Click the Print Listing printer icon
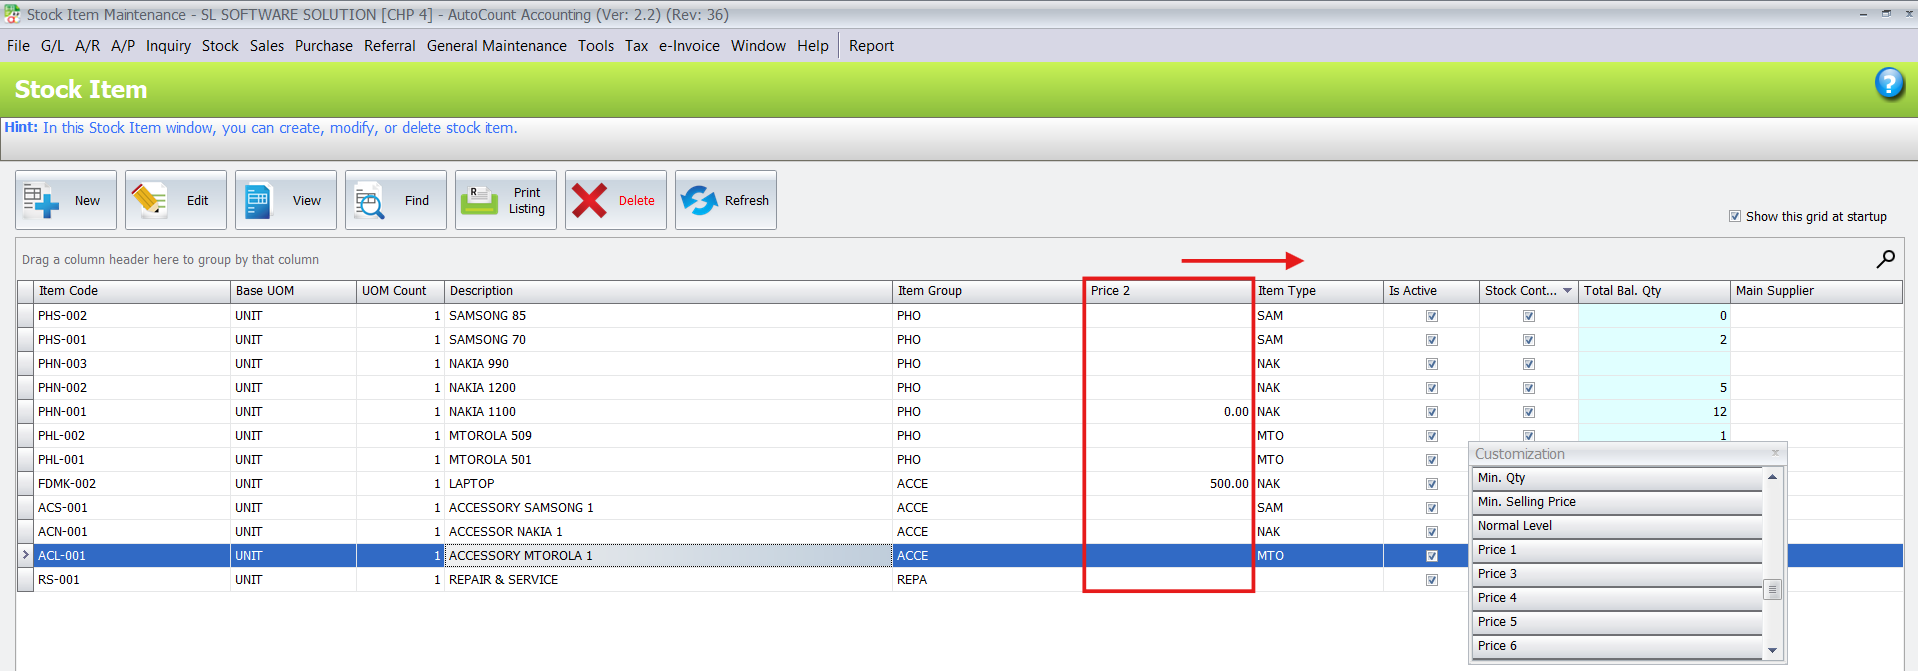This screenshot has width=1918, height=671. (480, 200)
